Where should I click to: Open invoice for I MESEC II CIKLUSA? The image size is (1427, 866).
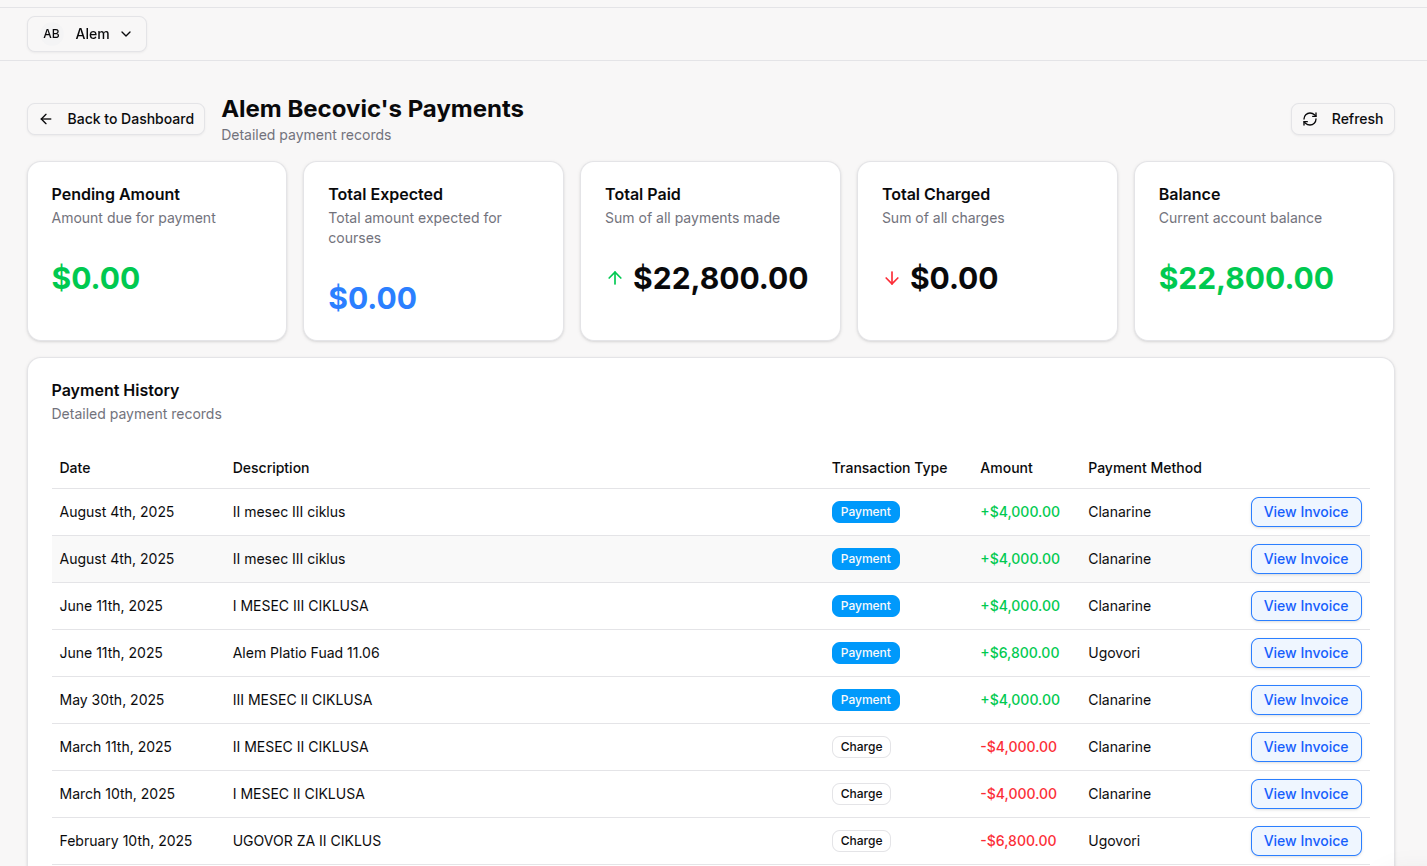[1305, 794]
